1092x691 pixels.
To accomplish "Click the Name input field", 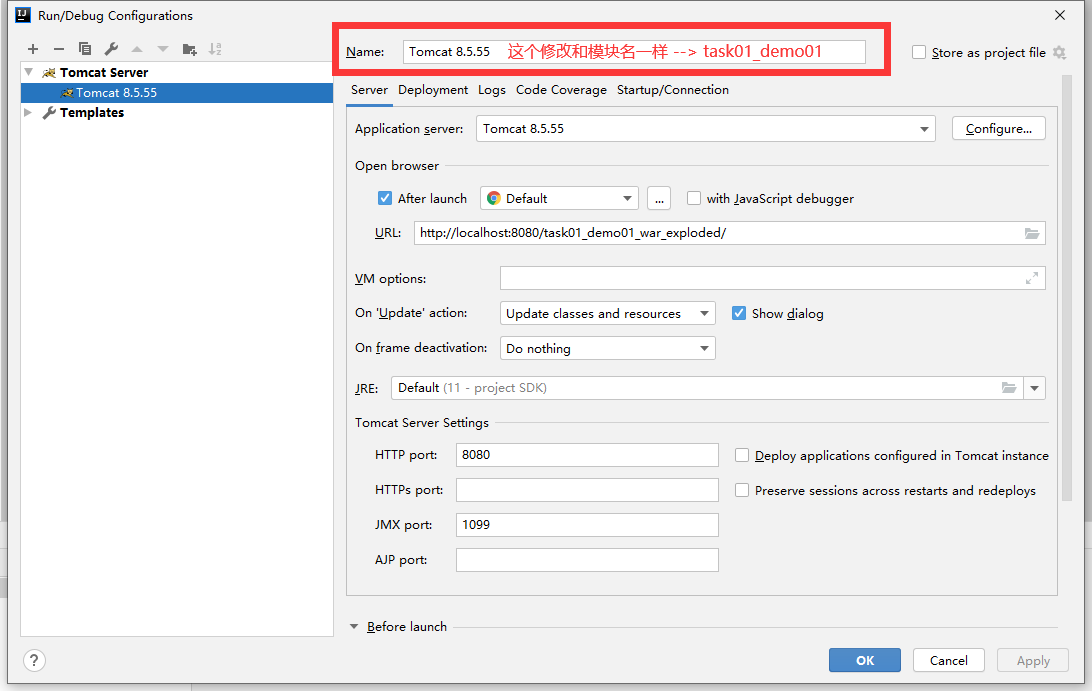I will click(634, 52).
